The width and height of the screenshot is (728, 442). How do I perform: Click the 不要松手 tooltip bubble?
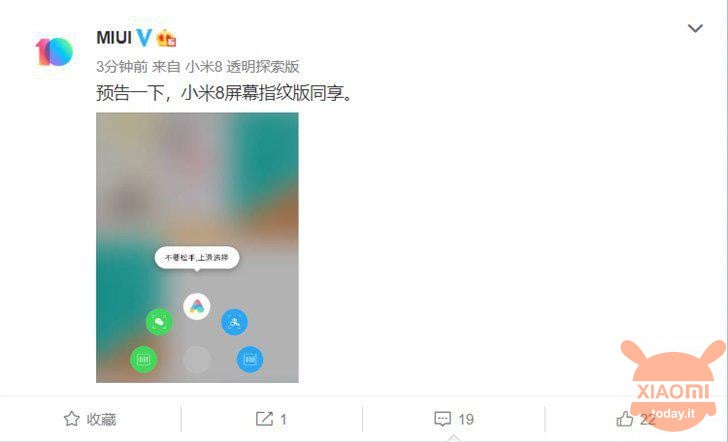click(197, 258)
